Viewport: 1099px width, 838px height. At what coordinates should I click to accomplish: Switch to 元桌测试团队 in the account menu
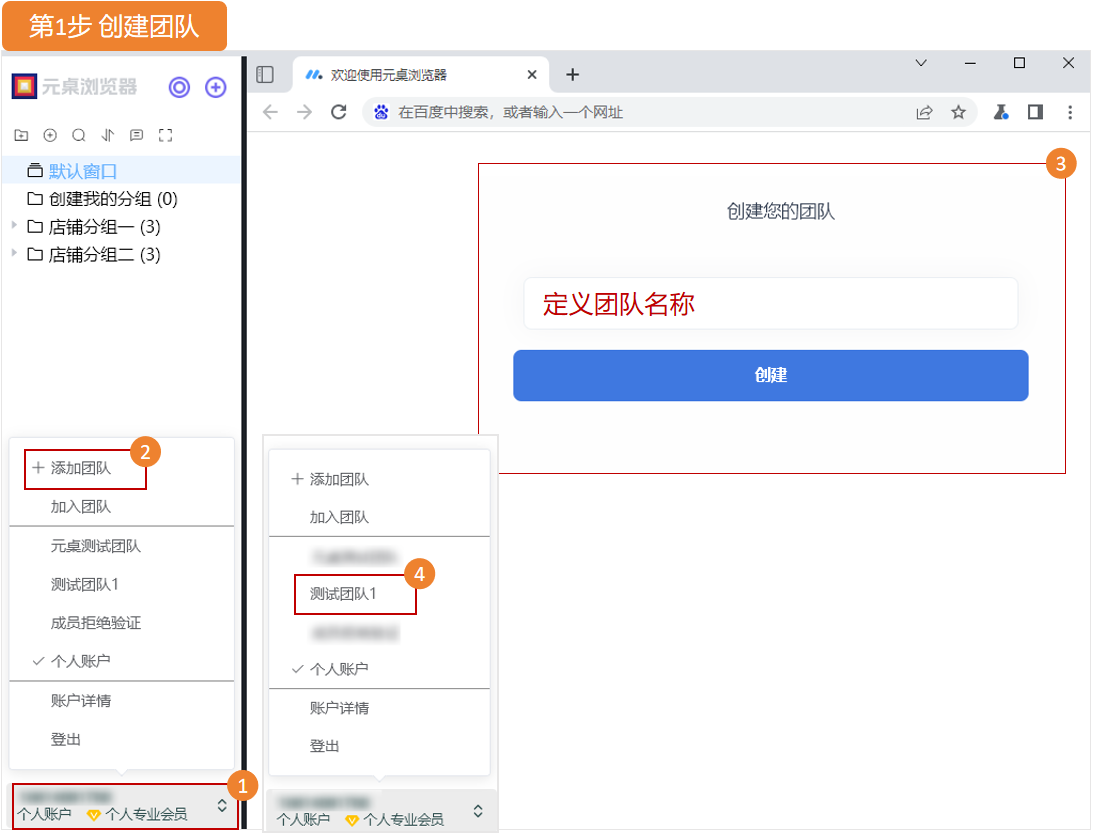coord(95,546)
